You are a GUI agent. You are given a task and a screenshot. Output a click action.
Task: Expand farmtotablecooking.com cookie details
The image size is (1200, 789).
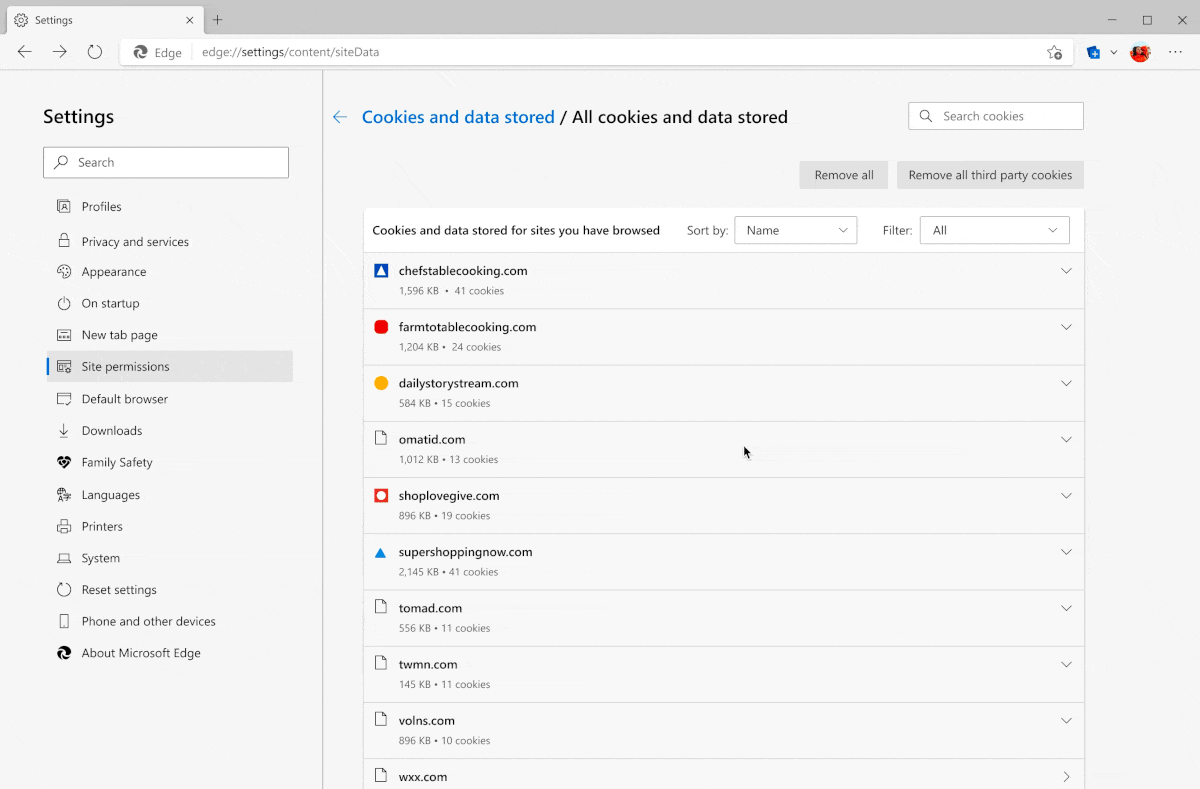pos(1066,327)
